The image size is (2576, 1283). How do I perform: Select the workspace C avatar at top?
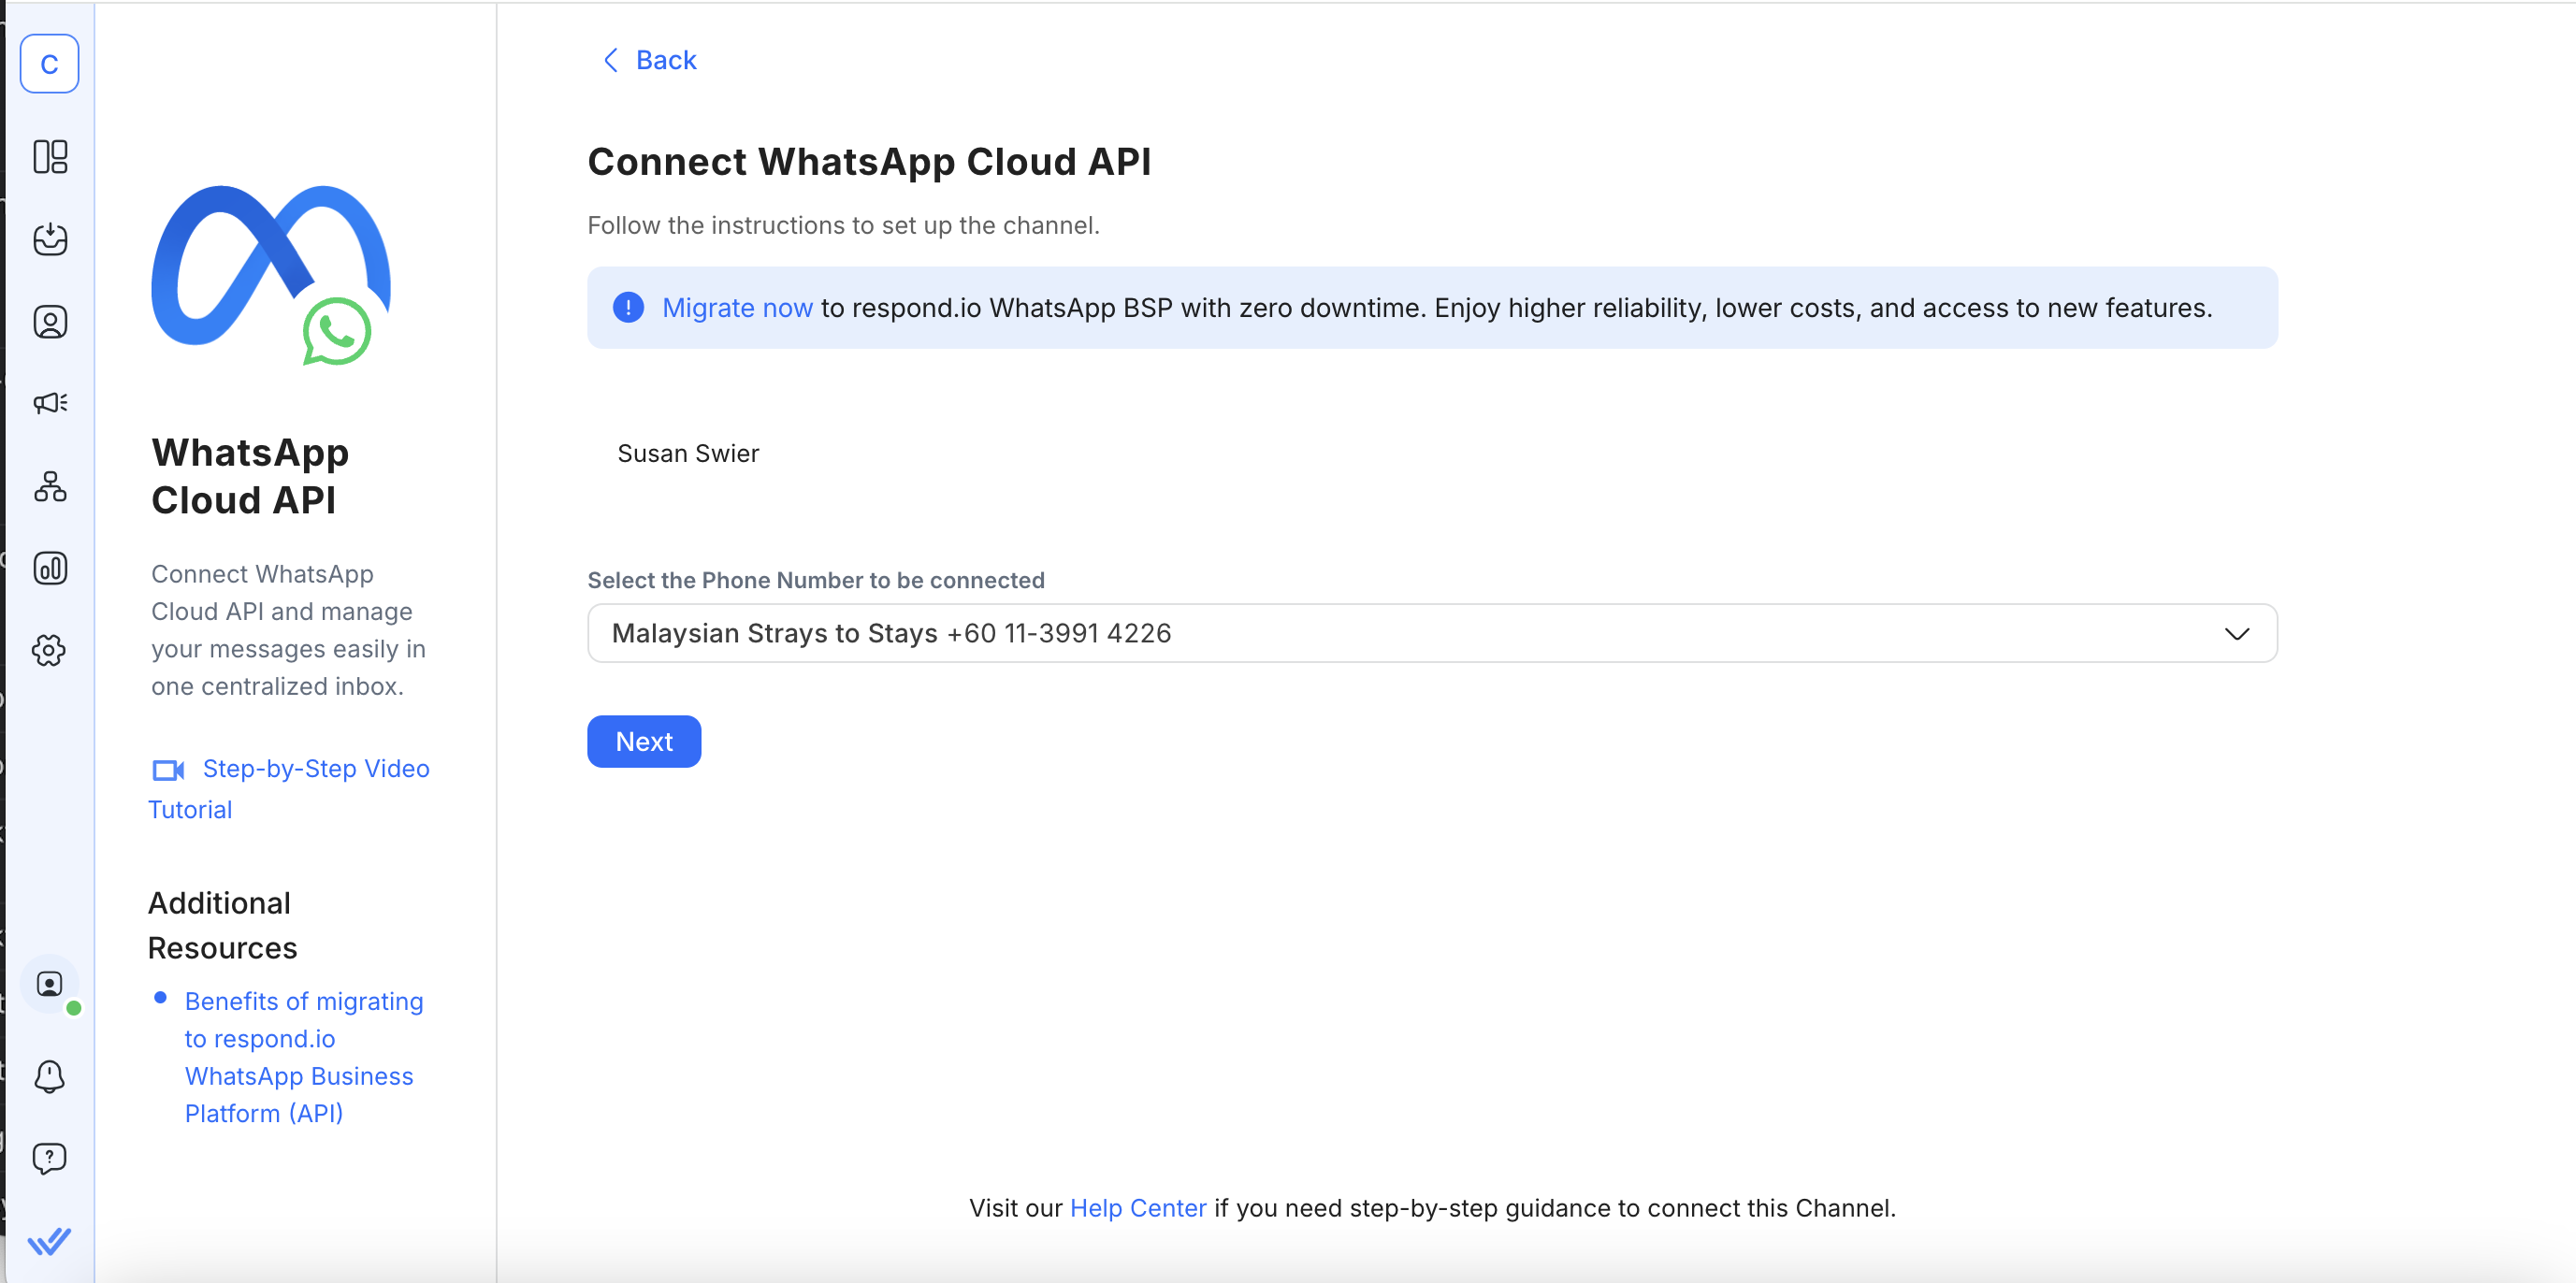[x=50, y=63]
